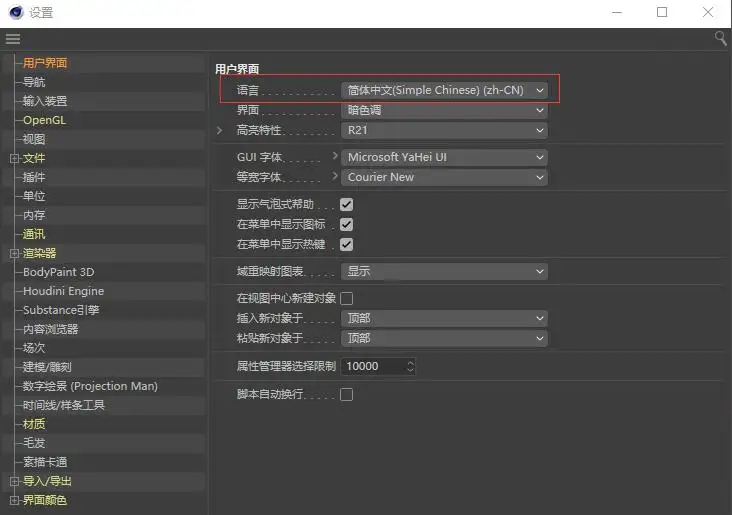Open the 界面 theme dropdown

pyautogui.click(x=444, y=110)
